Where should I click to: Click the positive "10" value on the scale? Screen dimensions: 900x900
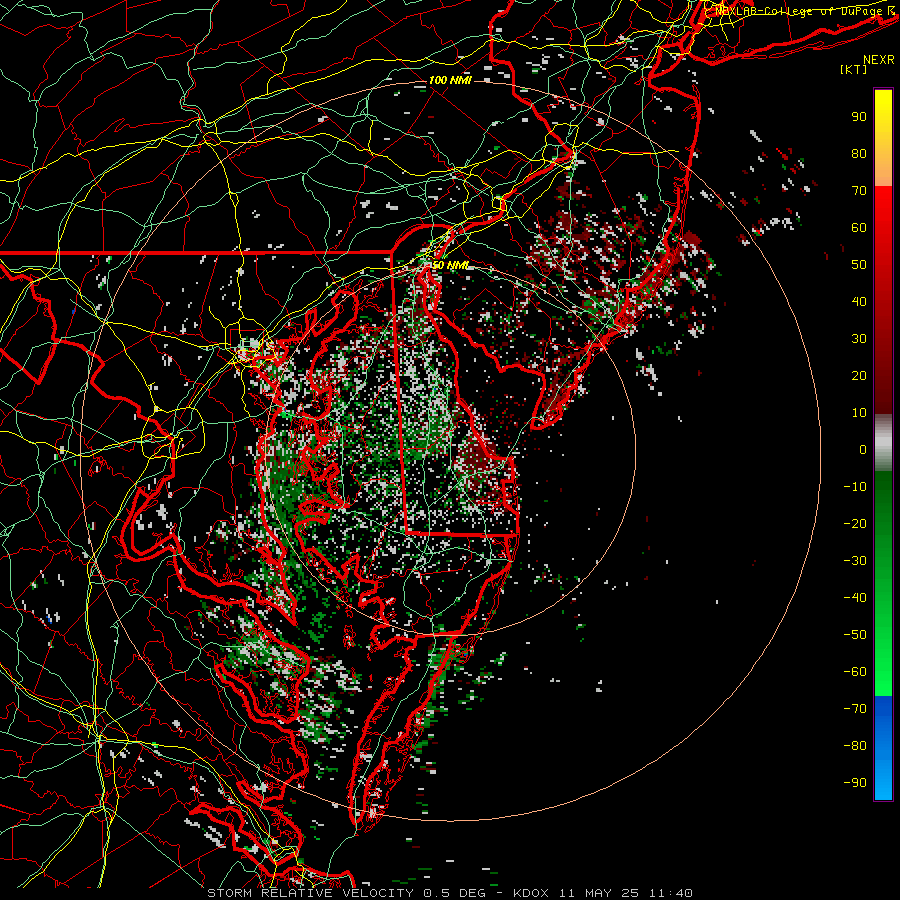click(x=859, y=413)
